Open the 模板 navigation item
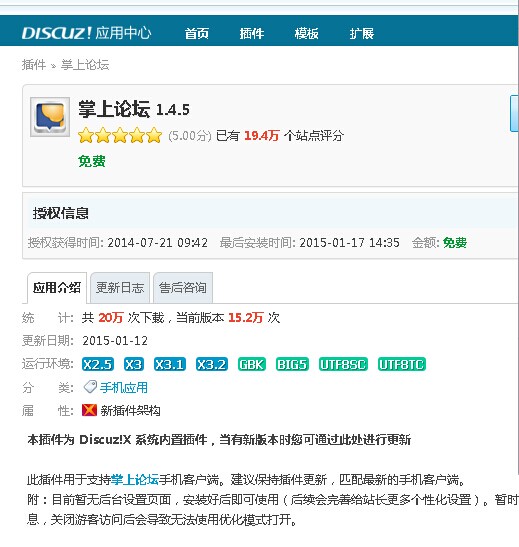The image size is (519, 547). click(306, 33)
